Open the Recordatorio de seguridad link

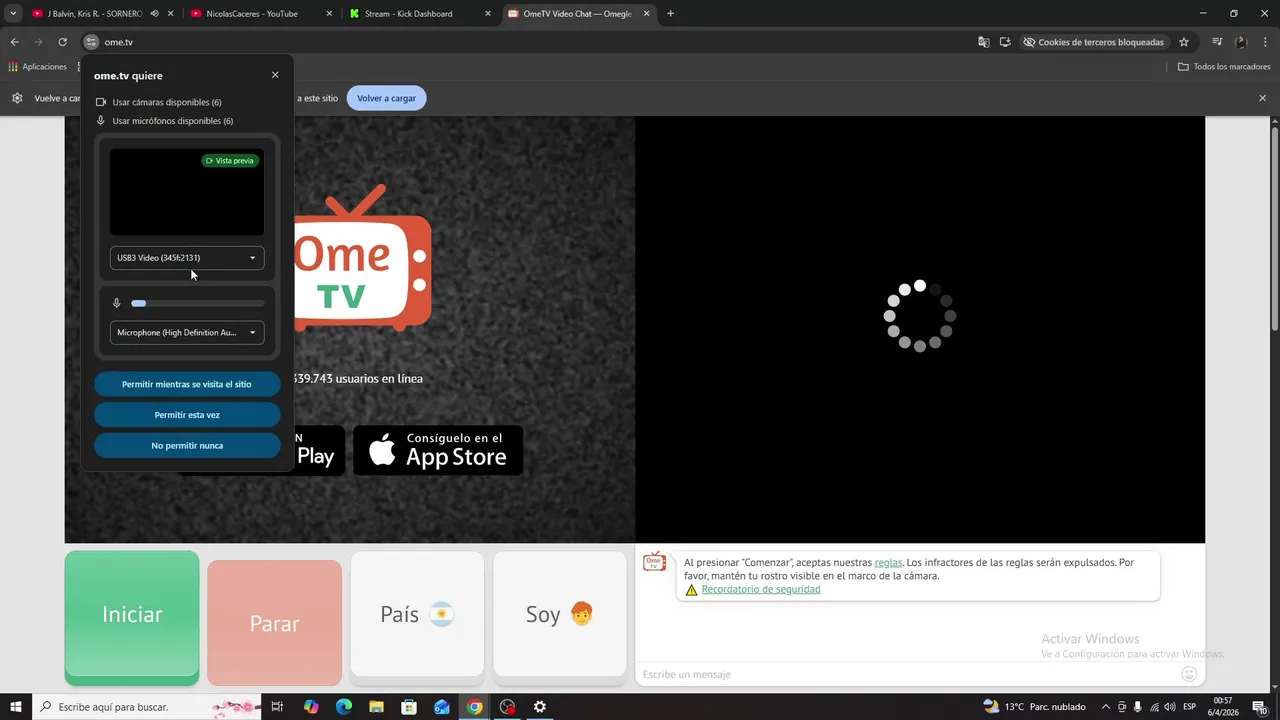(761, 590)
